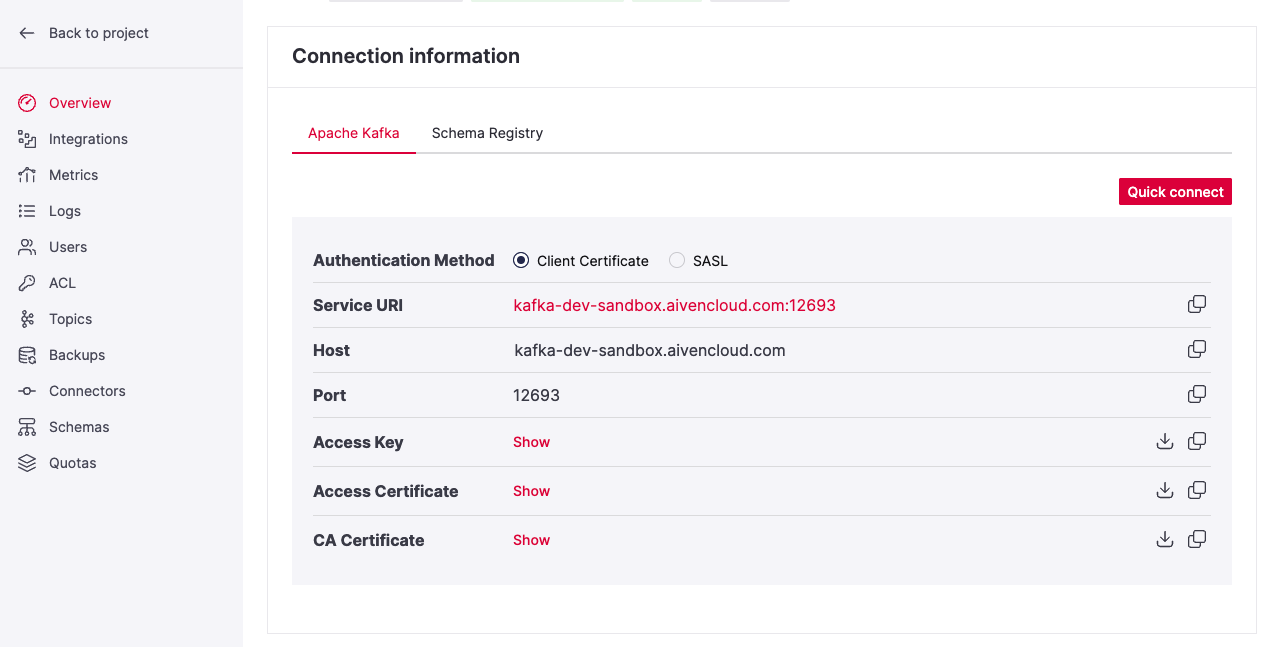Copy the Service URI using copy icon
Screen dimensions: 1272x647
click(x=1197, y=304)
